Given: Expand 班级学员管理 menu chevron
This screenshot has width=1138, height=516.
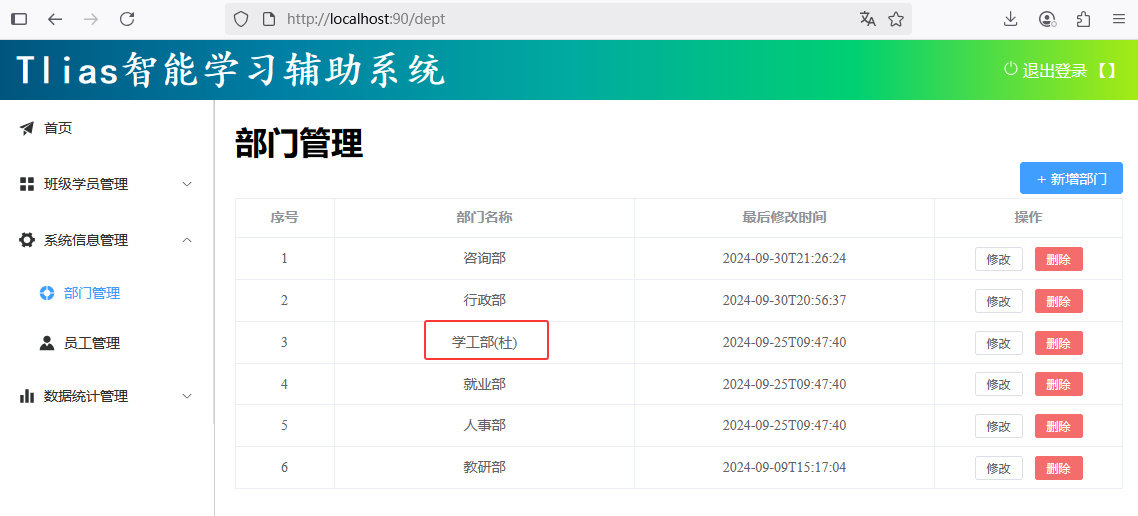Looking at the screenshot, I should click(187, 184).
